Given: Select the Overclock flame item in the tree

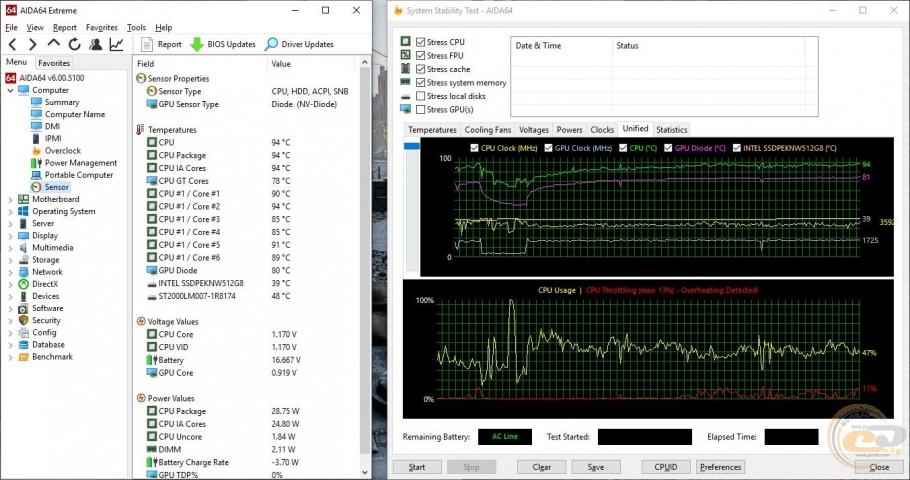Looking at the screenshot, I should (x=57, y=150).
